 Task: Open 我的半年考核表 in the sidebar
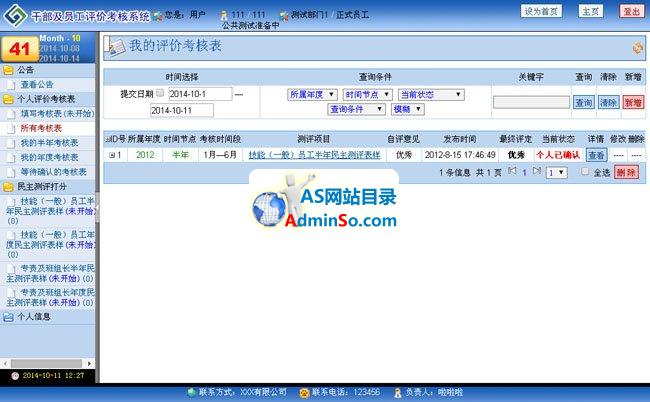click(49, 143)
